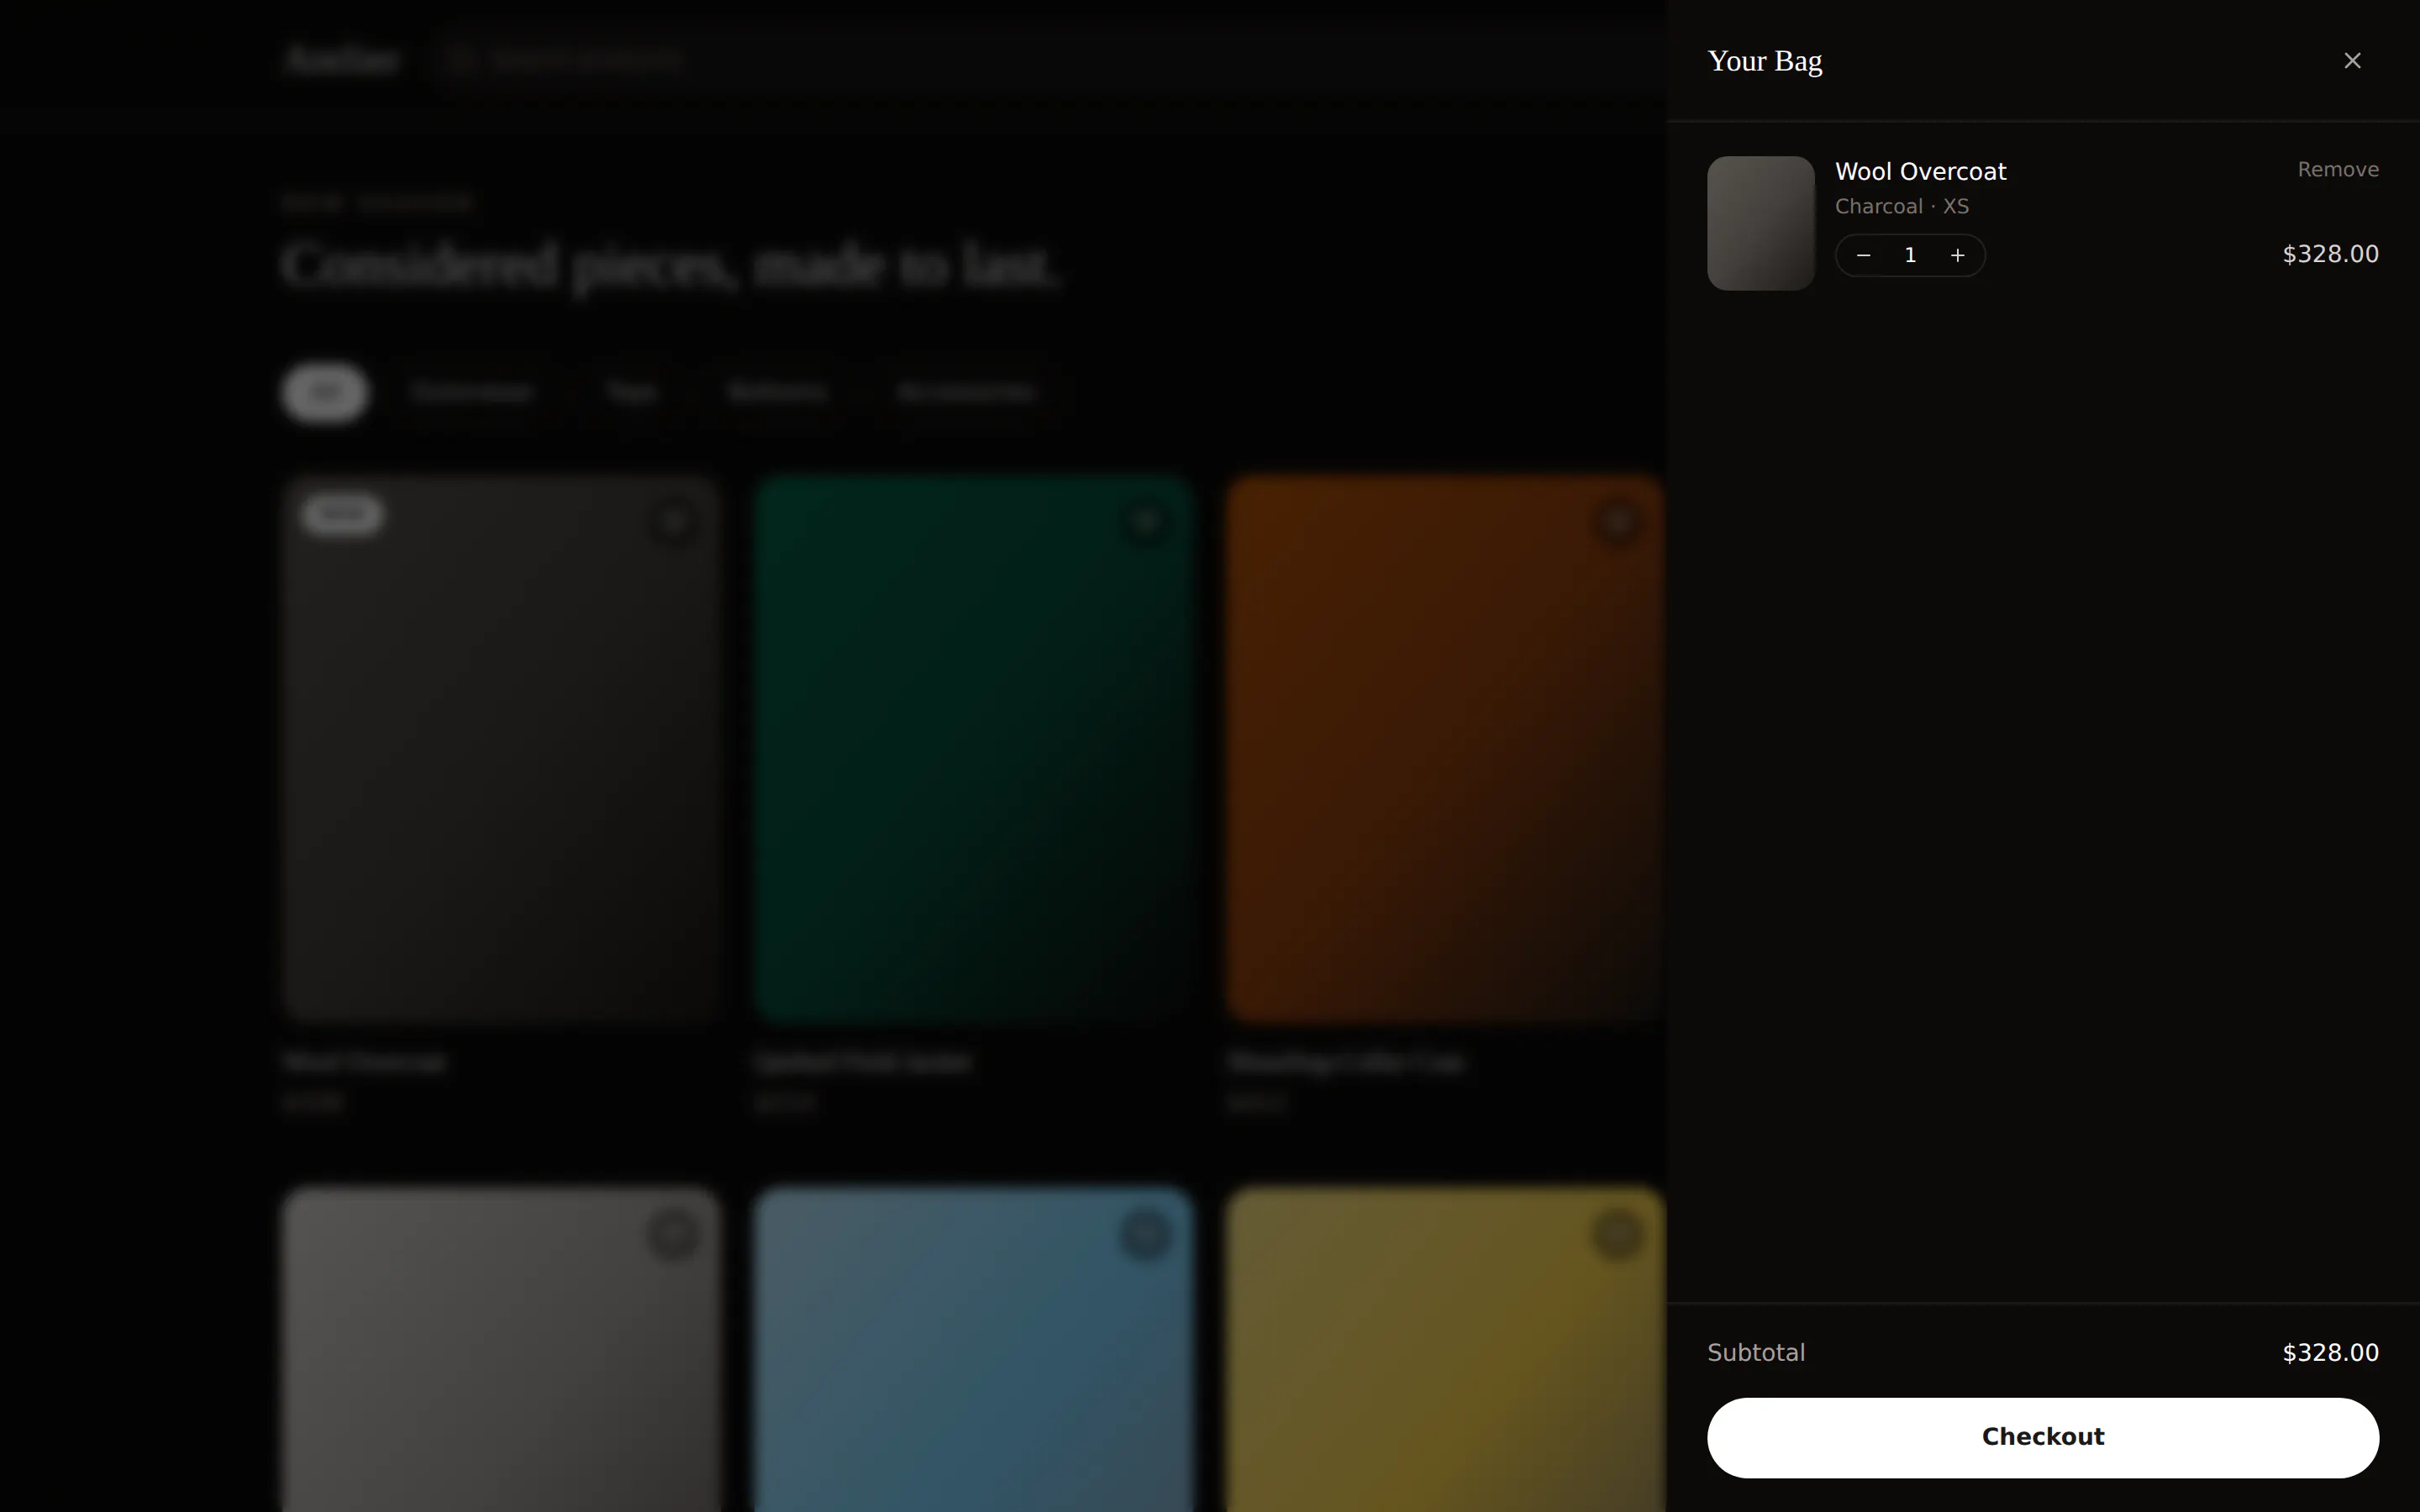Increase Wool Overcoat quantity with plus
The width and height of the screenshot is (2420, 1512).
pyautogui.click(x=1957, y=255)
